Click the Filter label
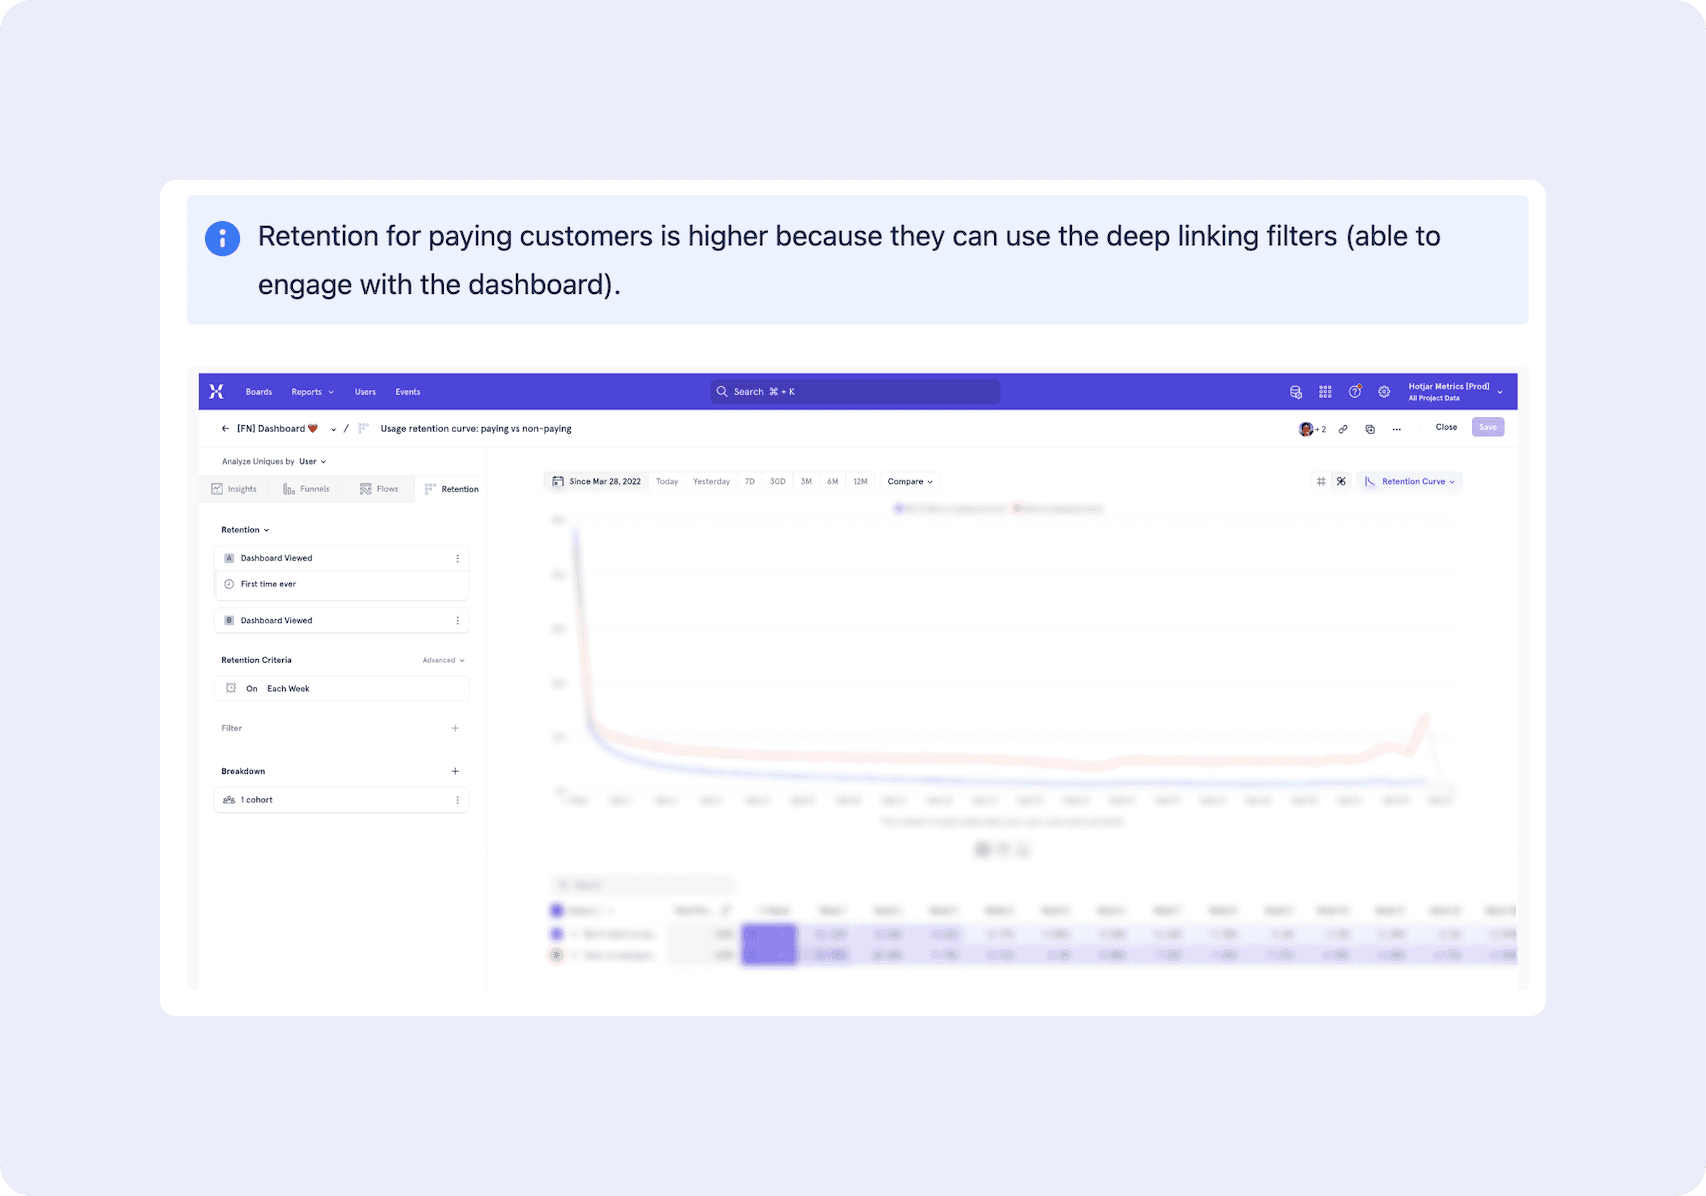Screen dimensions: 1706x1196 [232, 728]
